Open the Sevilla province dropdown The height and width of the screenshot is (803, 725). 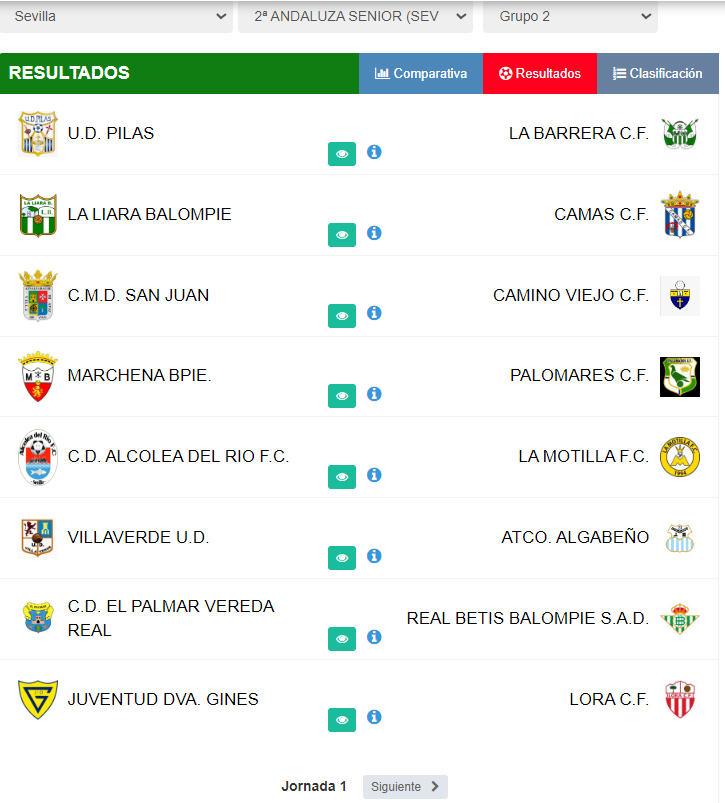[116, 17]
